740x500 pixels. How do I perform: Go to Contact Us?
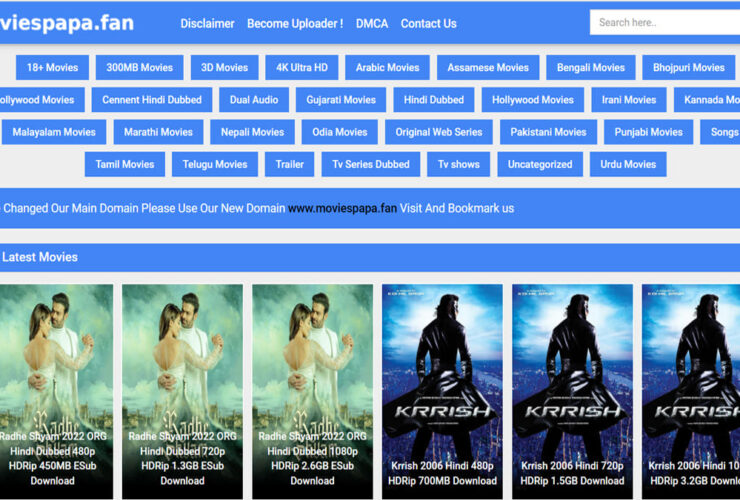[x=429, y=24]
